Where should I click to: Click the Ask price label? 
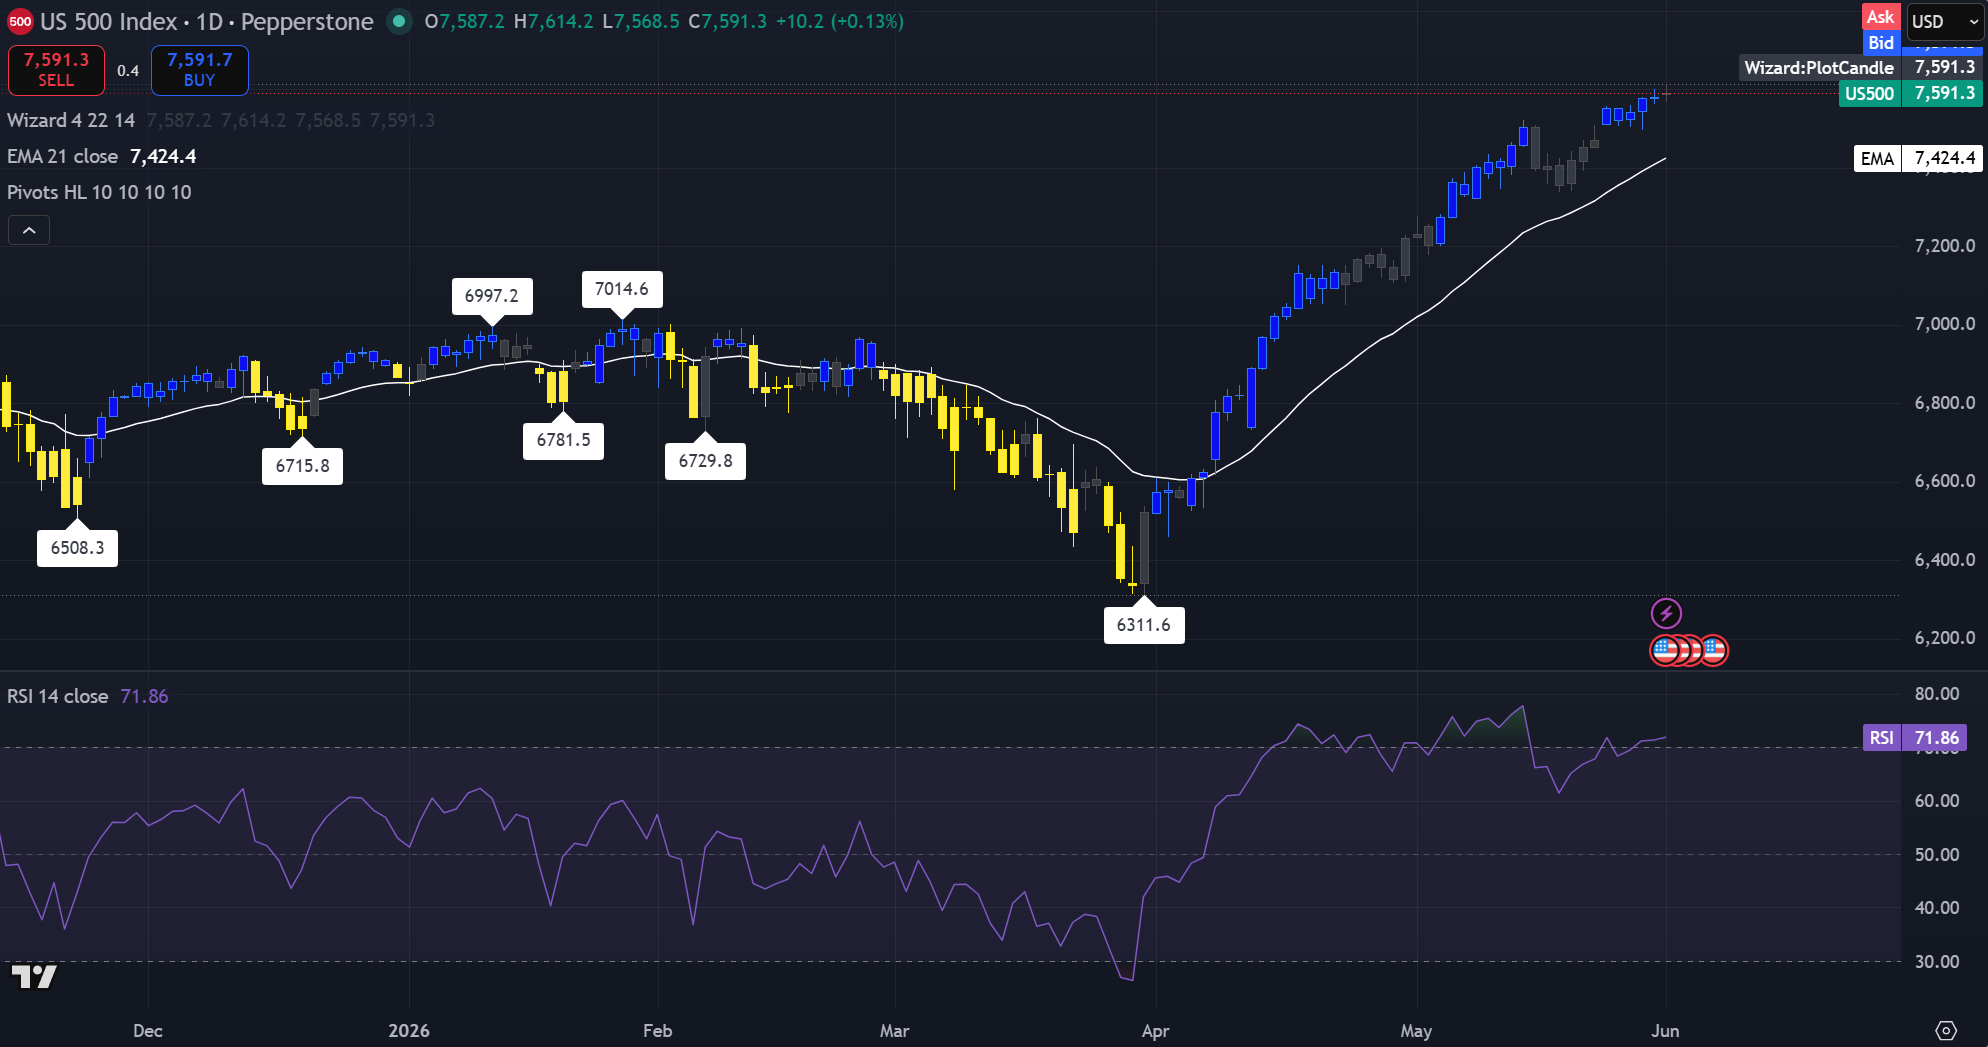point(1880,16)
